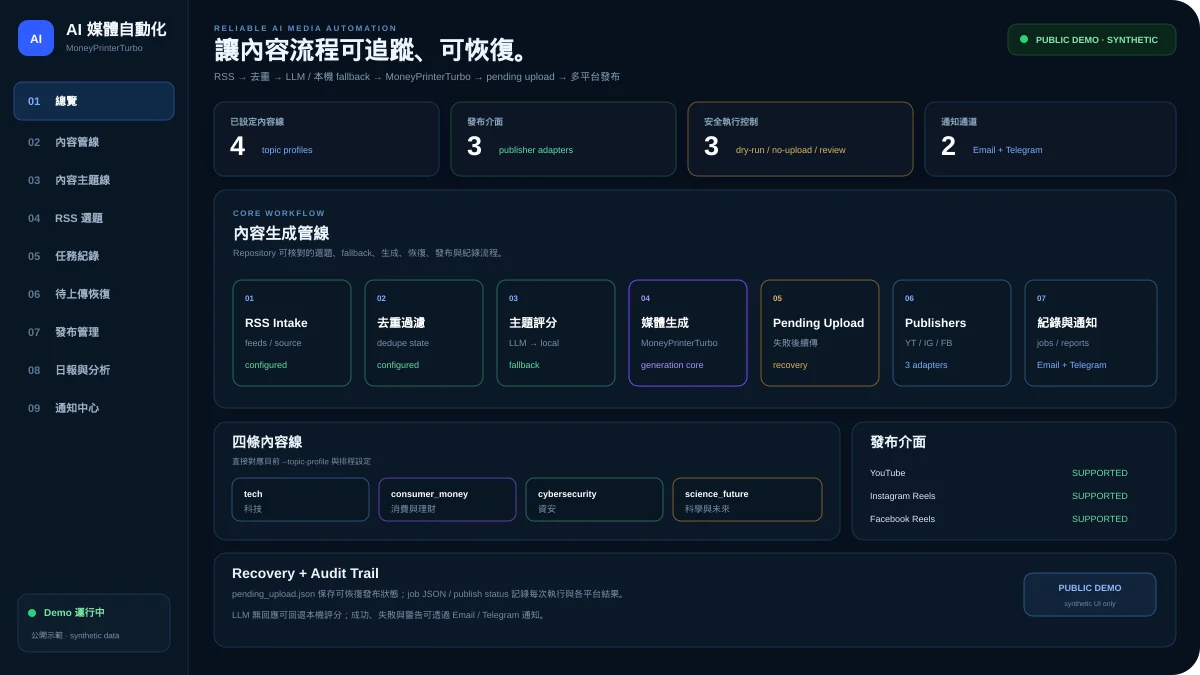Click the 四條內容線 heading

click(x=267, y=442)
